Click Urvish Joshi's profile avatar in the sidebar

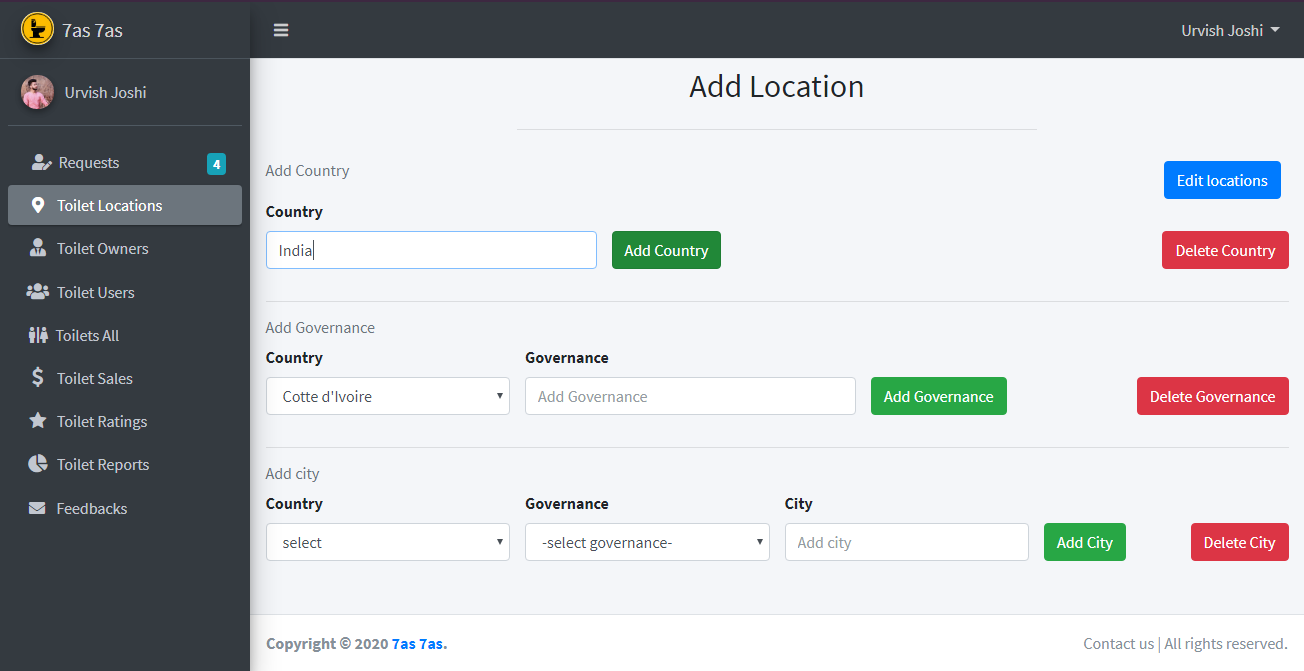pyautogui.click(x=37, y=92)
